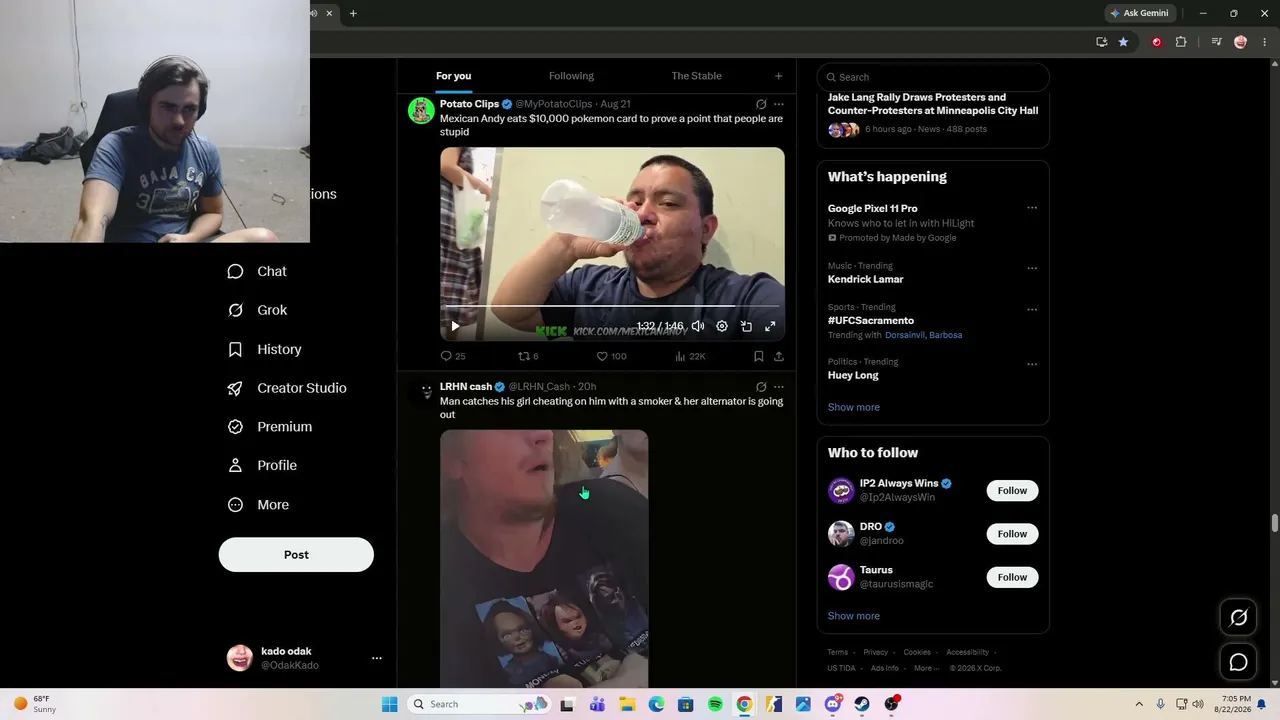
Task: Toggle picture-in-picture on the video
Action: (746, 326)
